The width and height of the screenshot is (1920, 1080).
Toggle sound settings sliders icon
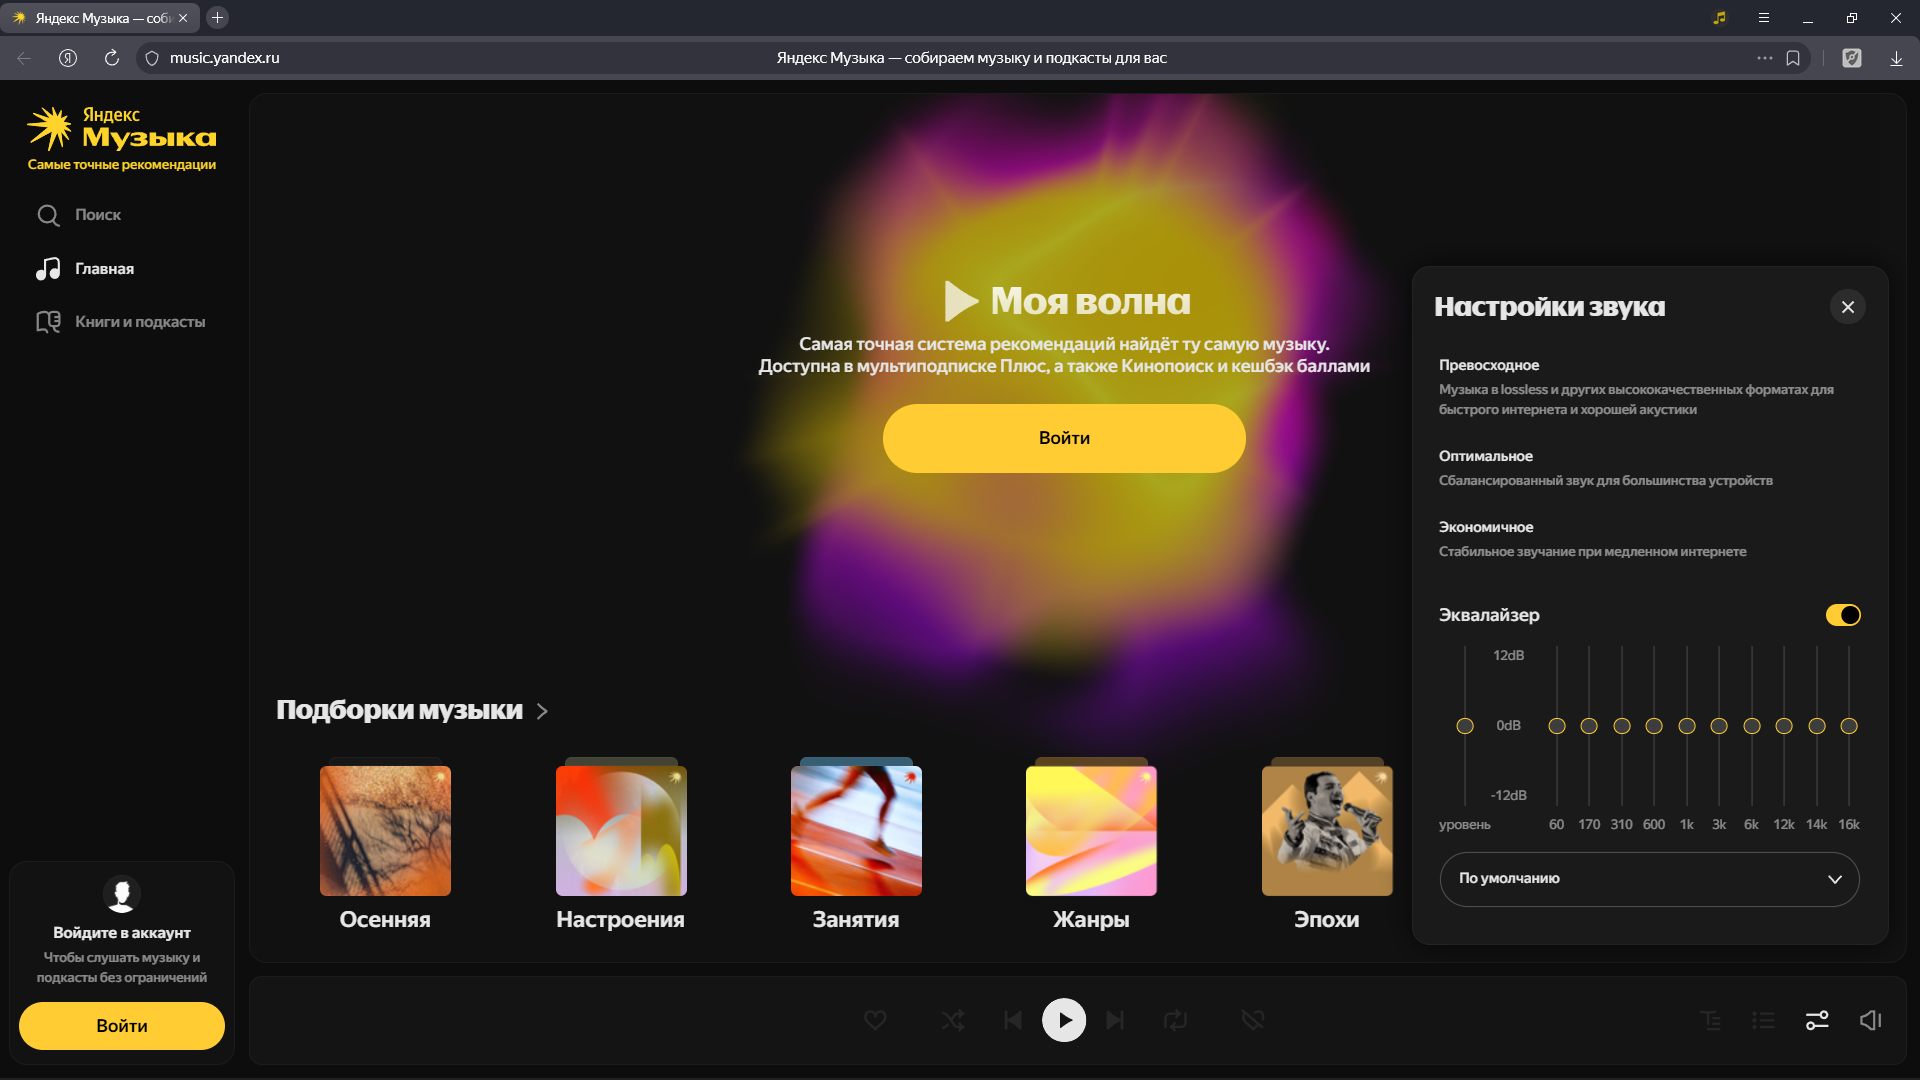point(1817,1020)
